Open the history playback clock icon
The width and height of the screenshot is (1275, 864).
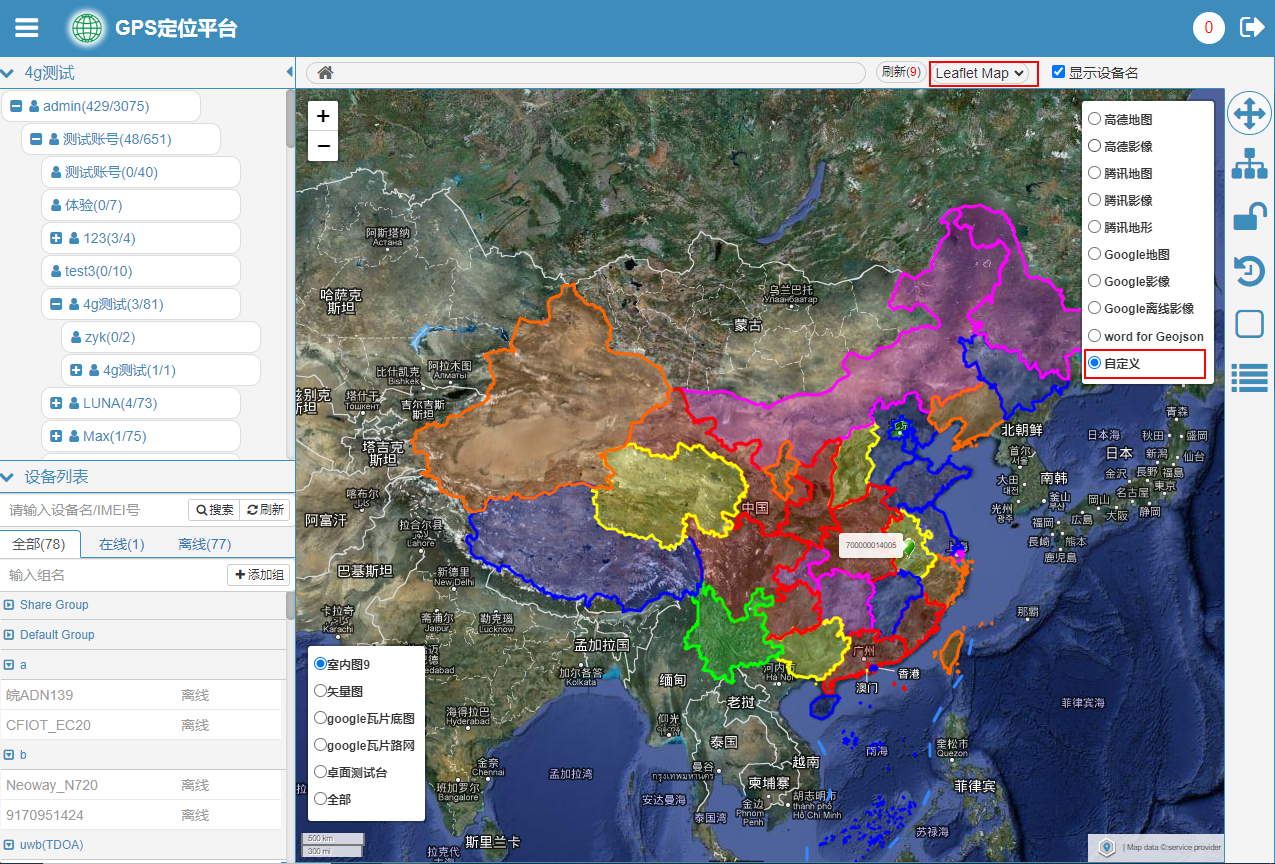[x=1248, y=271]
